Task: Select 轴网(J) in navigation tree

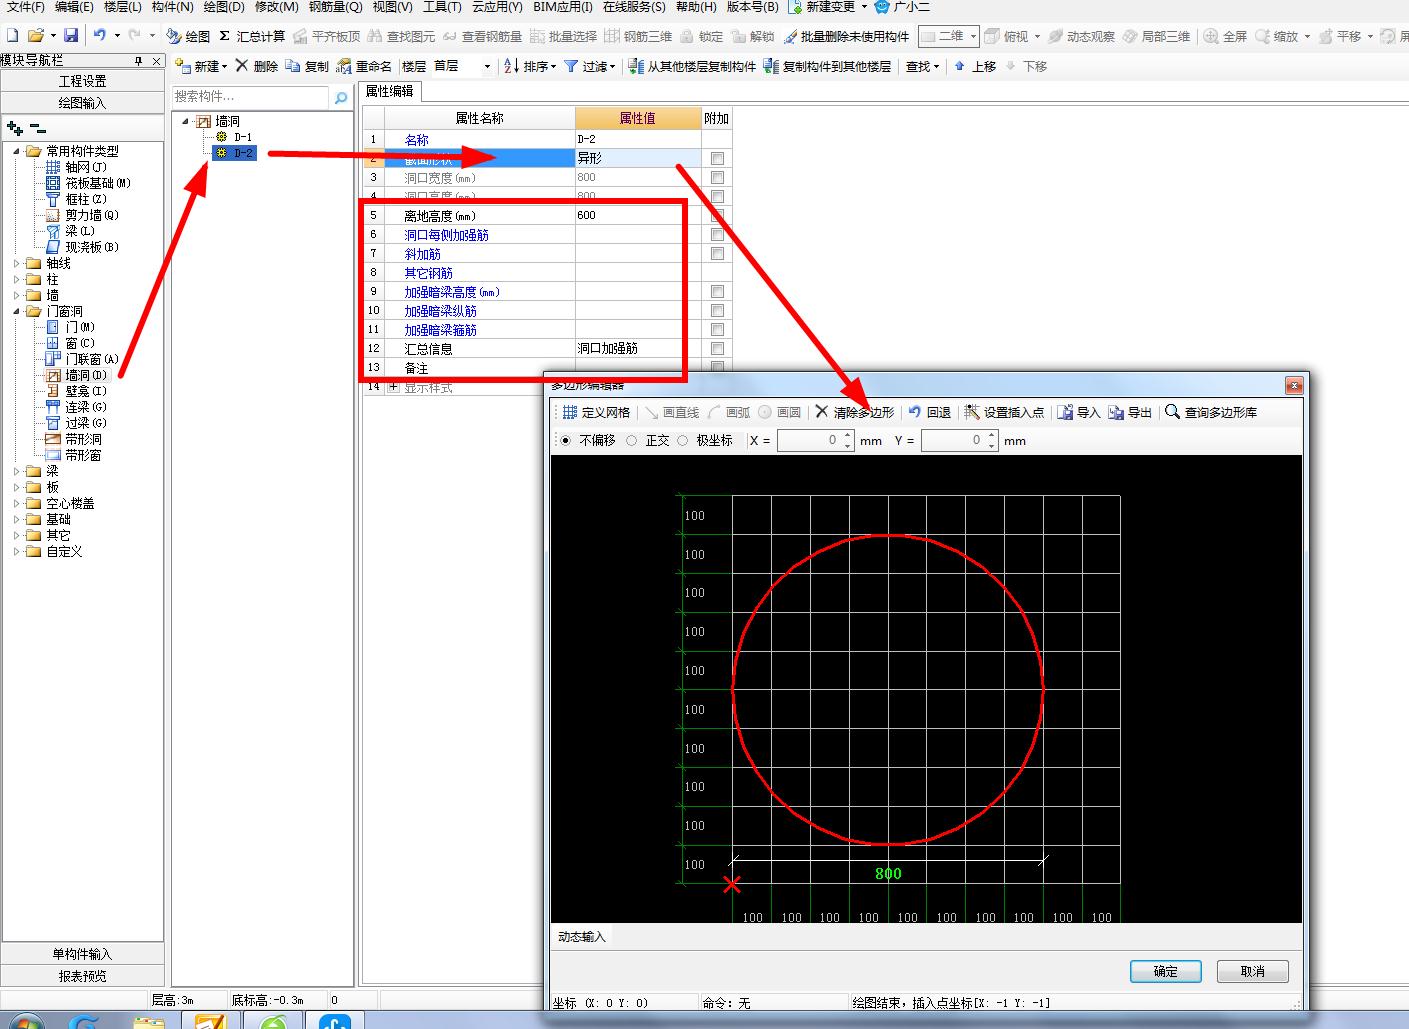Action: point(86,167)
